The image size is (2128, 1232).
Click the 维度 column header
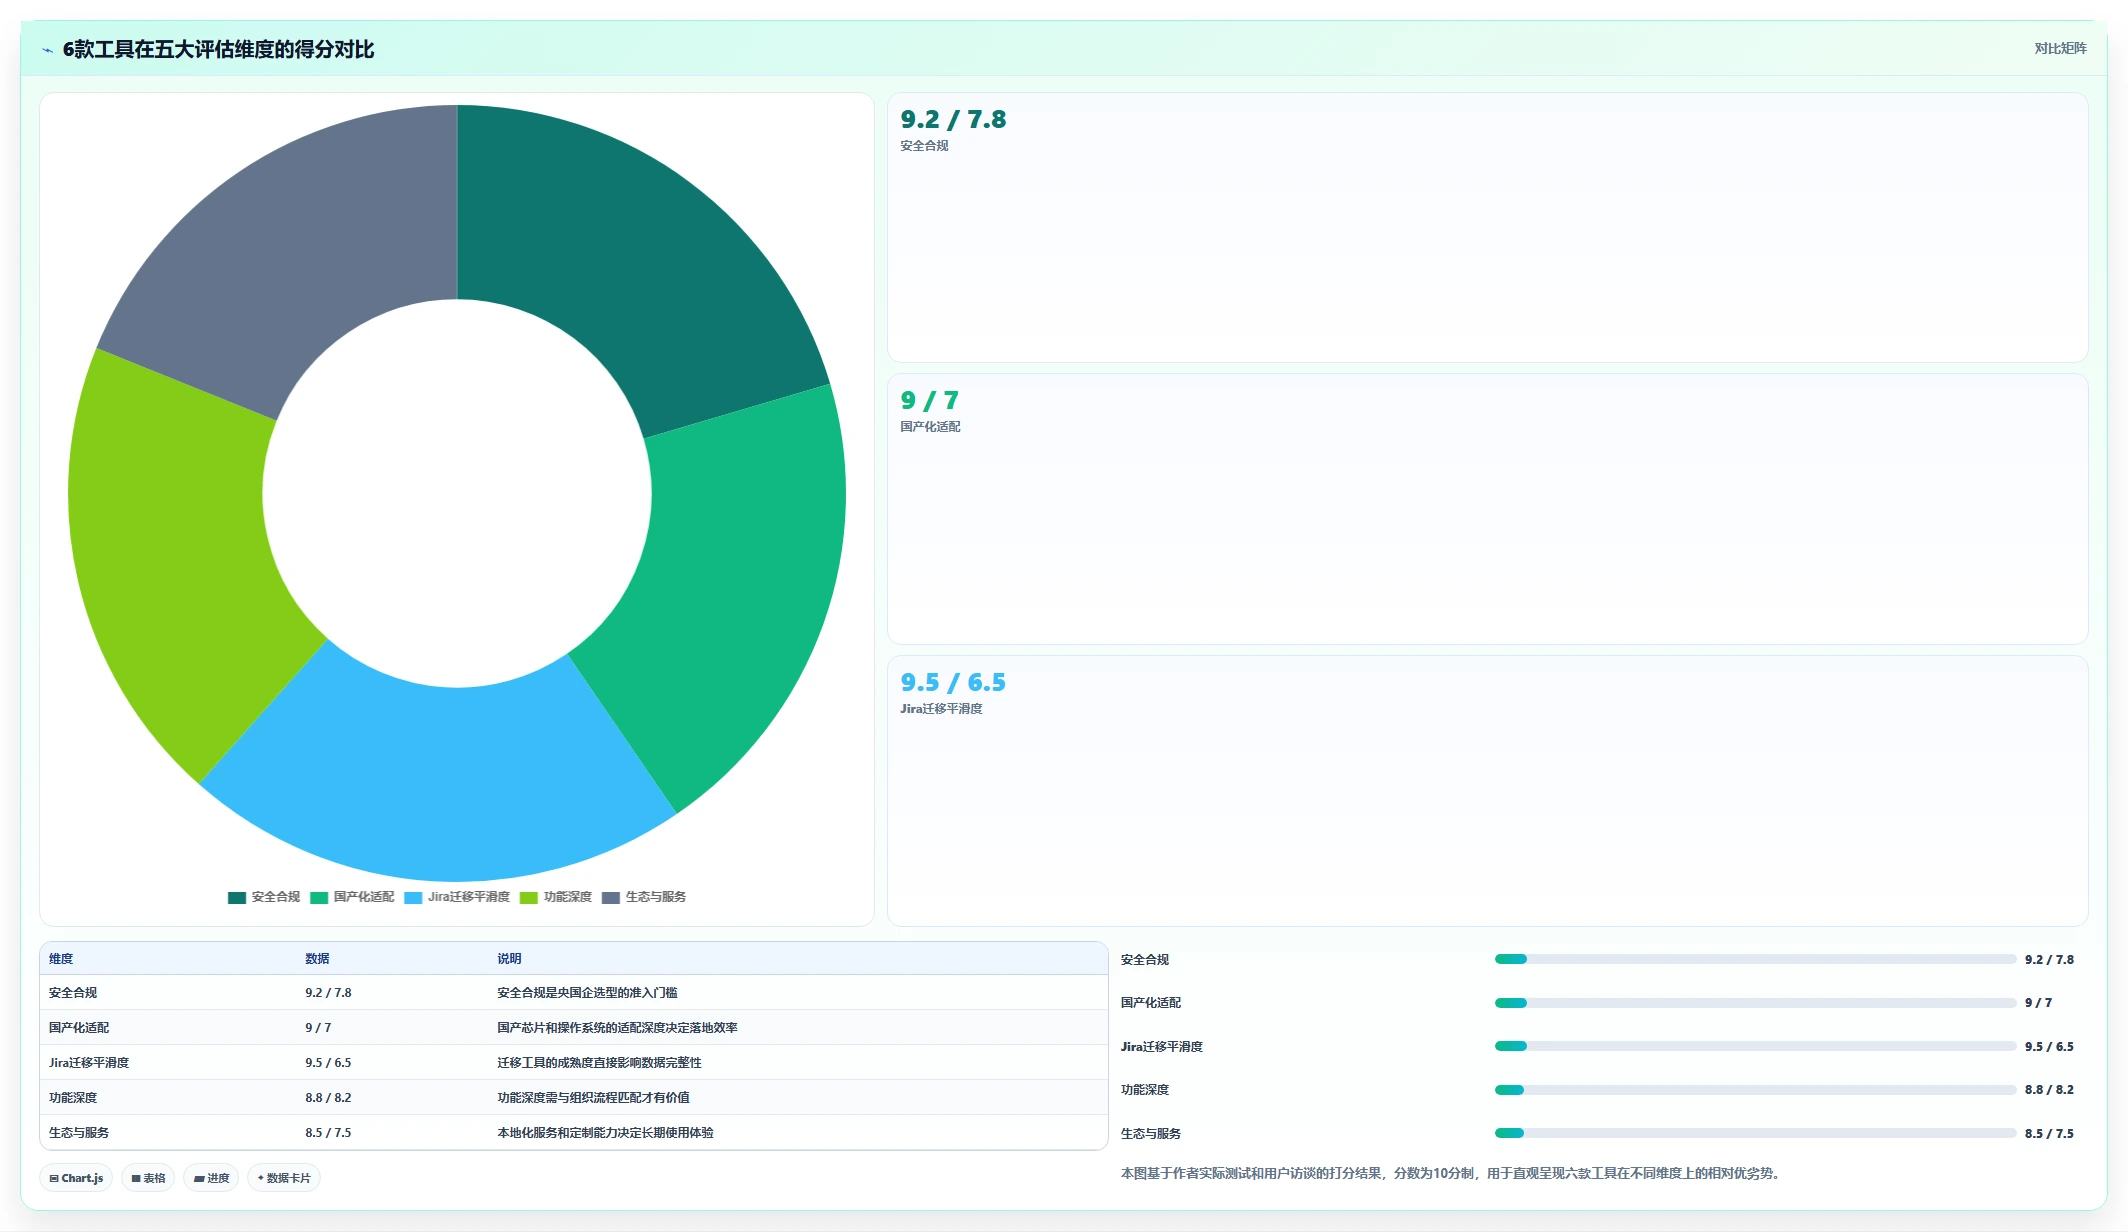pyautogui.click(x=61, y=959)
